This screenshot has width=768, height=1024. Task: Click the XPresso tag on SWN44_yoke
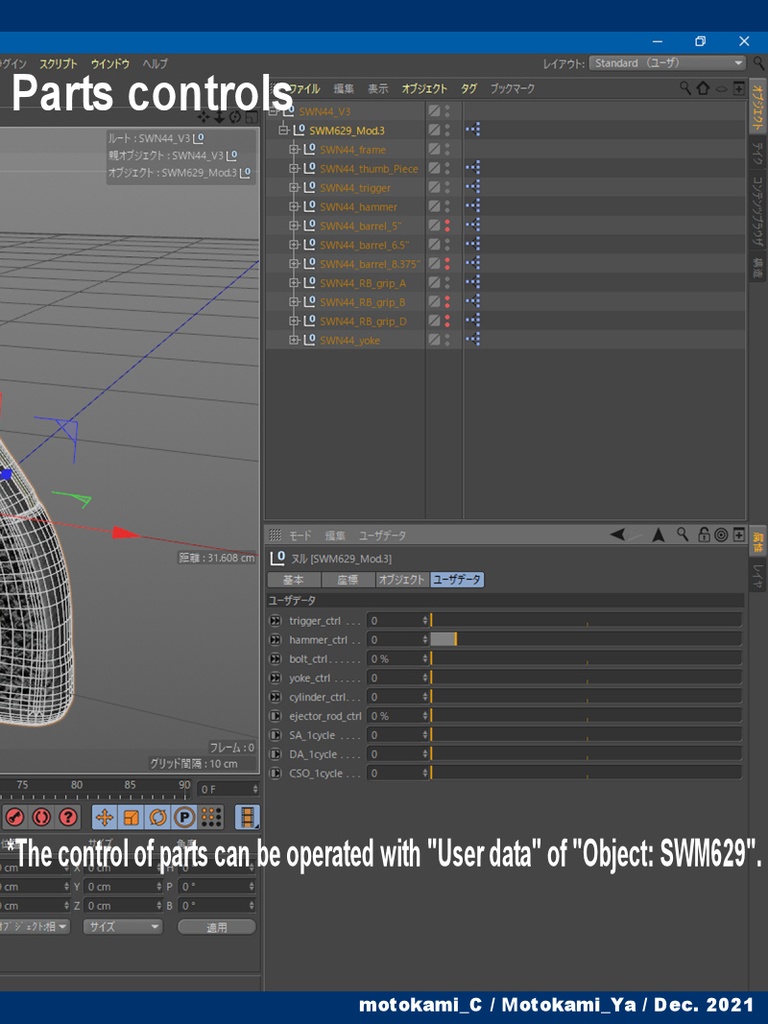pos(473,339)
